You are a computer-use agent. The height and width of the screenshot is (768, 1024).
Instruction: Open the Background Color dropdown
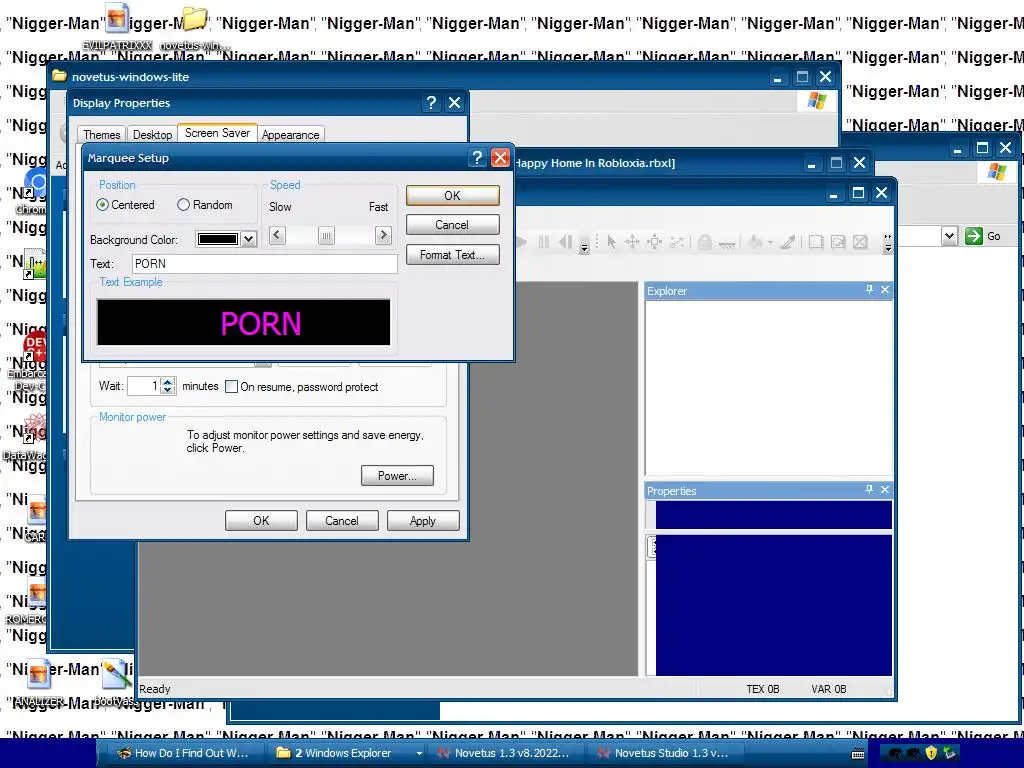click(248, 239)
